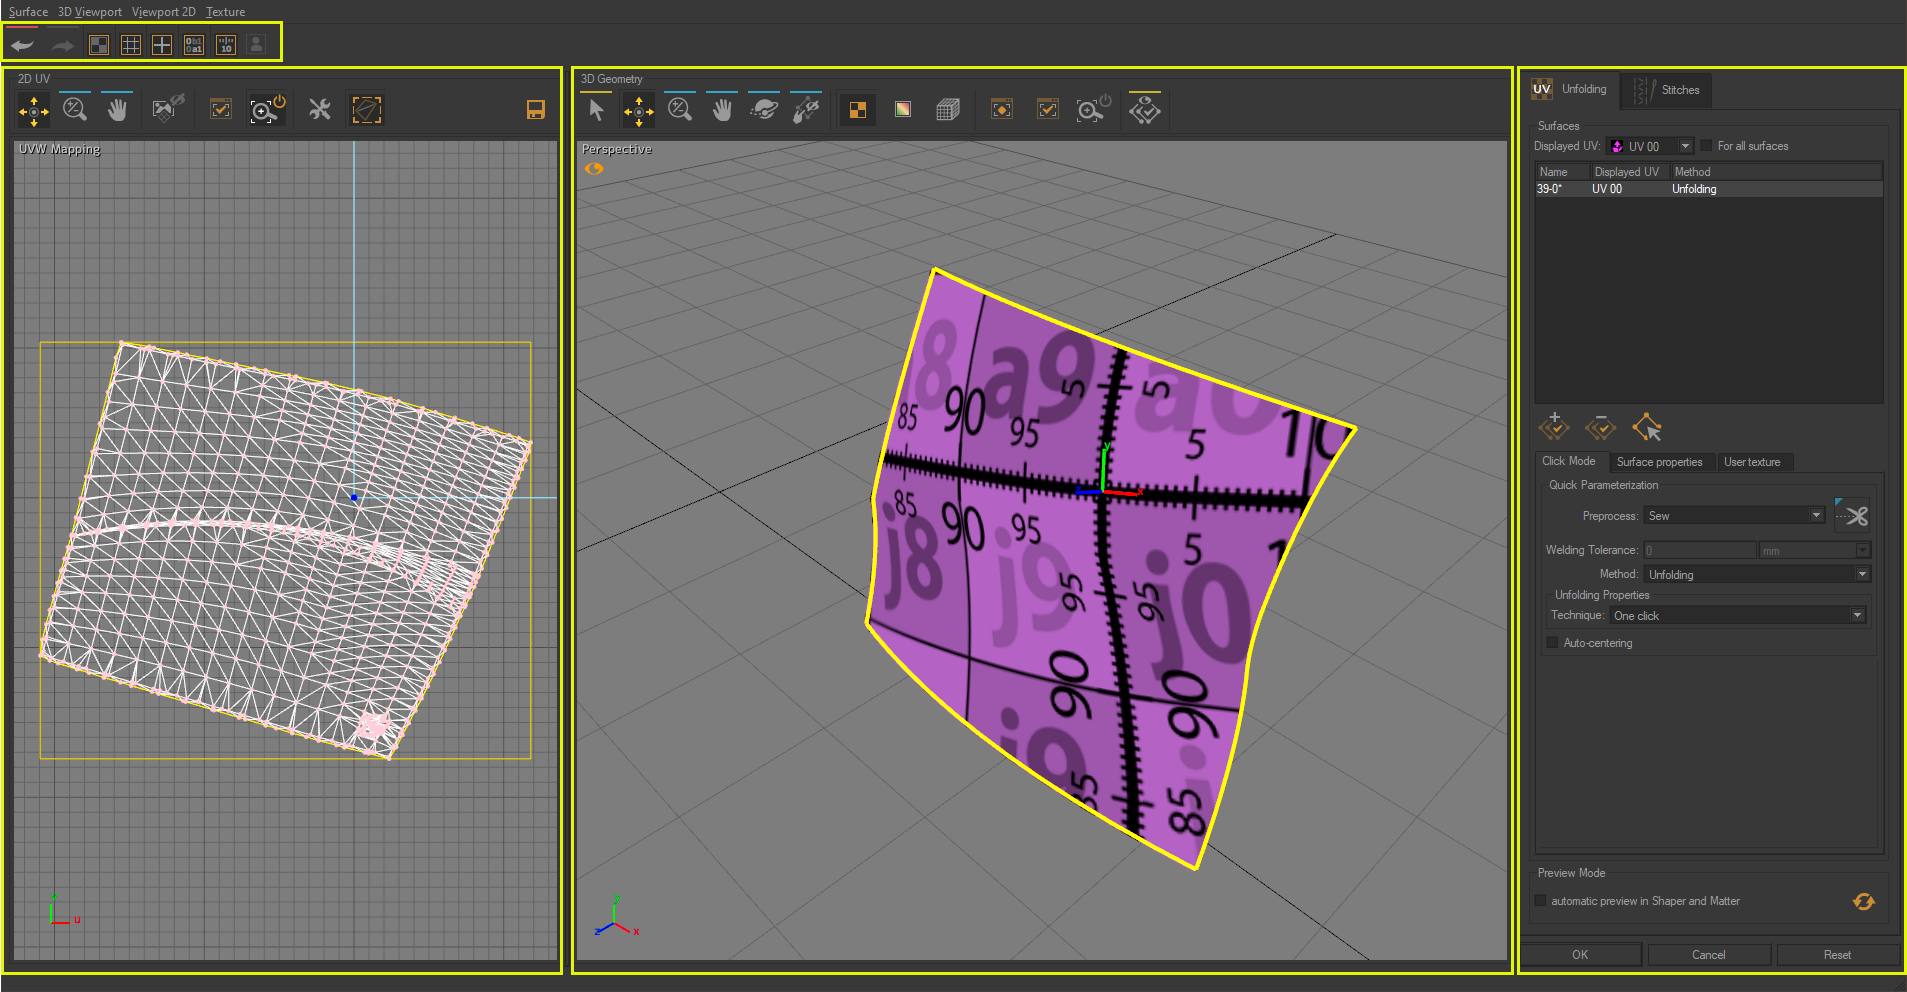1907x992 pixels.
Task: Click the save floppy disk icon in 2D UV panel
Action: (536, 109)
